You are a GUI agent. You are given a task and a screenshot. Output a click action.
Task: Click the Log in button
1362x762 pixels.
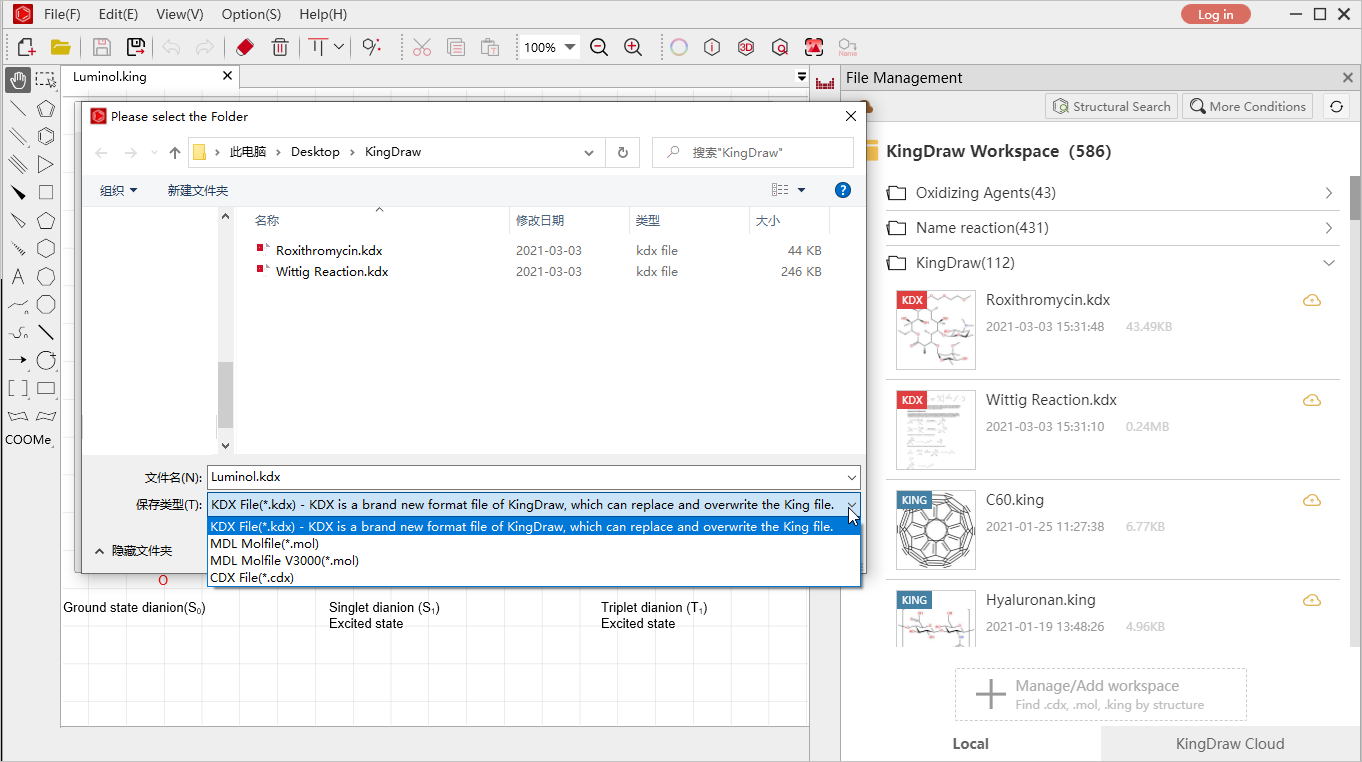[x=1215, y=14]
